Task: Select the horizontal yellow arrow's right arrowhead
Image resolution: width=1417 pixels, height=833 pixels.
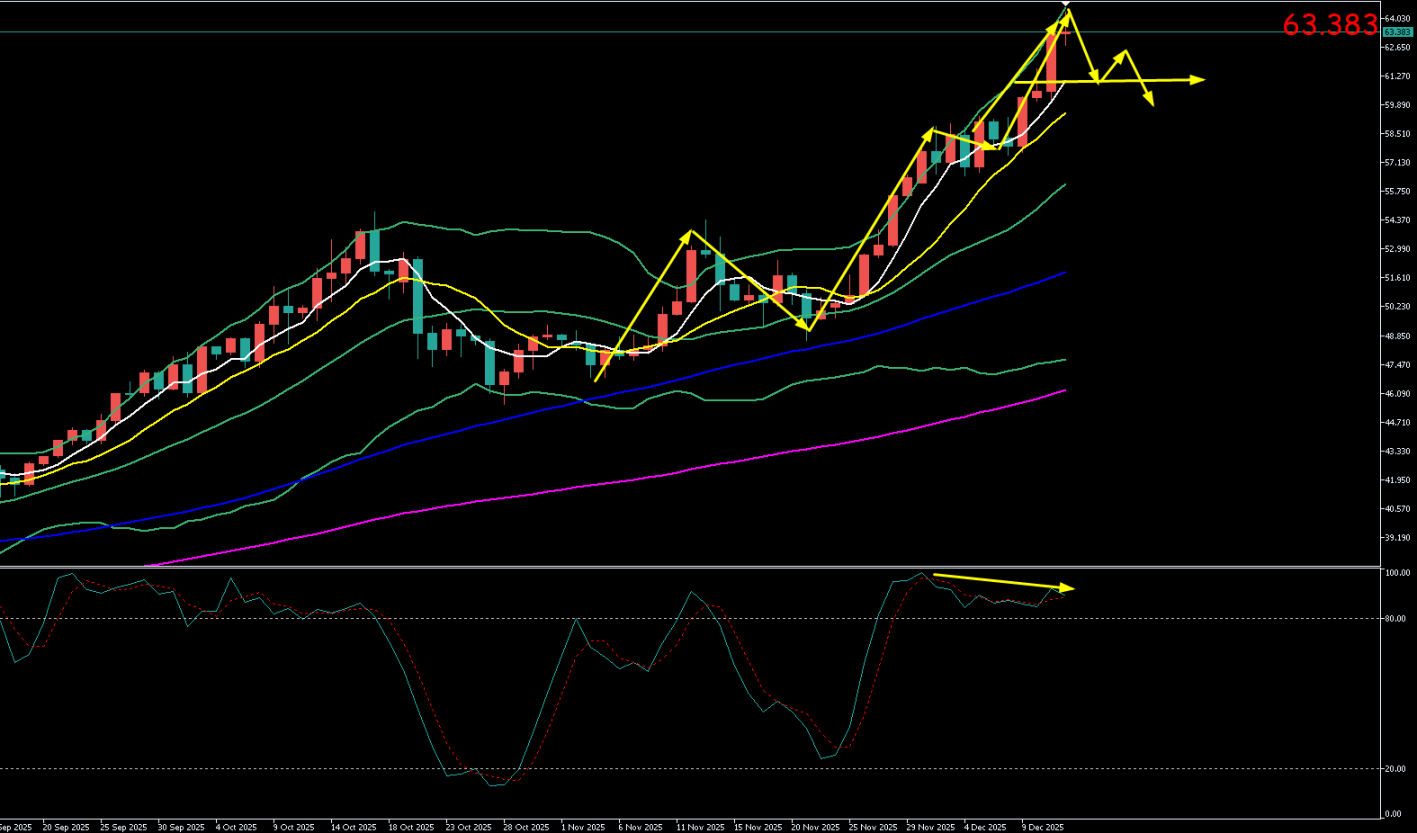Action: click(1198, 79)
